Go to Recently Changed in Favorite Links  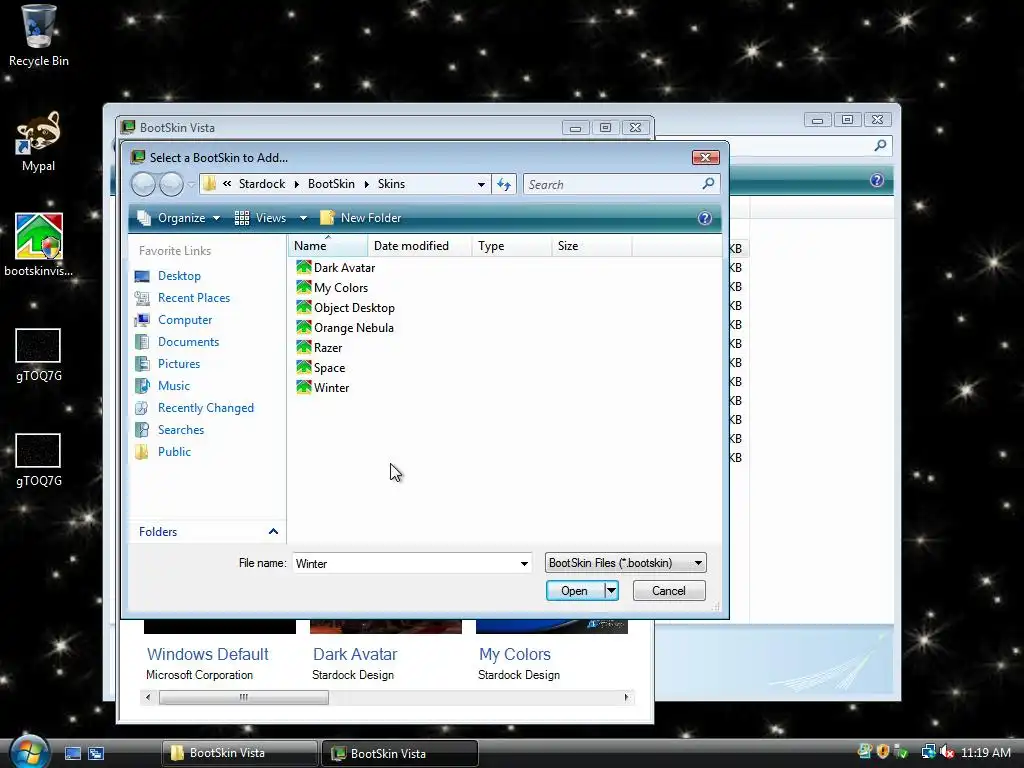pyautogui.click(x=206, y=408)
